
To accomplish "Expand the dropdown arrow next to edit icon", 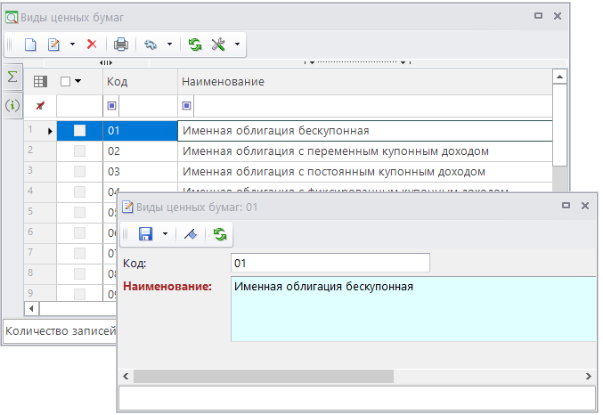I will 72,45.
